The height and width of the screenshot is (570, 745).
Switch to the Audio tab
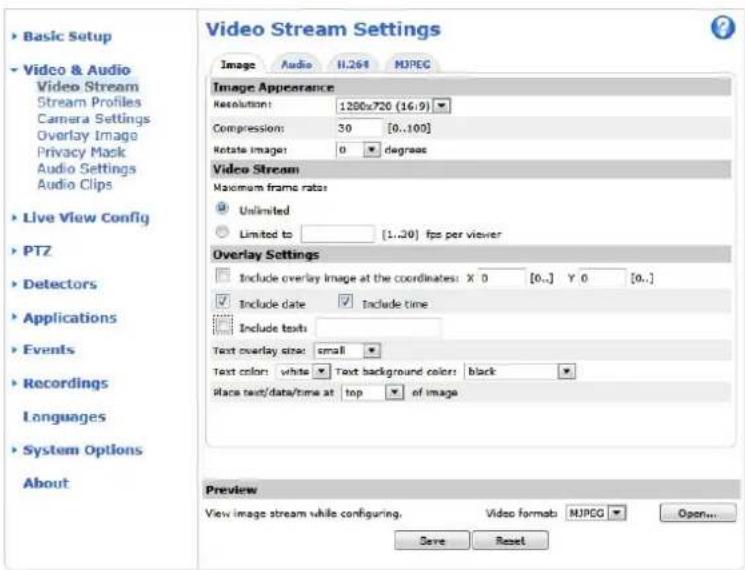click(296, 65)
